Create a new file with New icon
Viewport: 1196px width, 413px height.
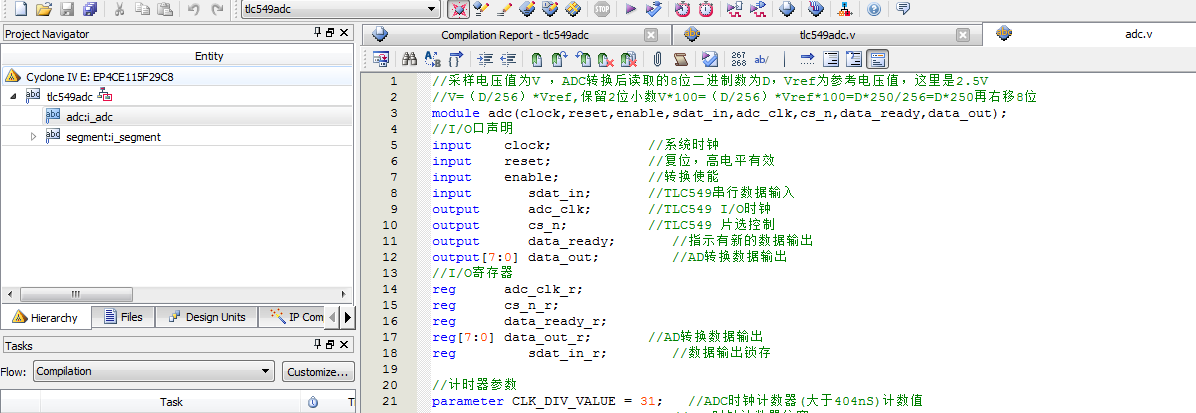21,9
